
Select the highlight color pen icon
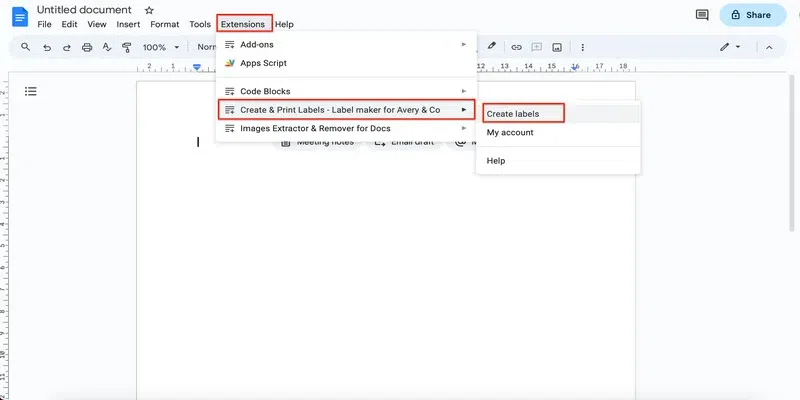tap(491, 46)
